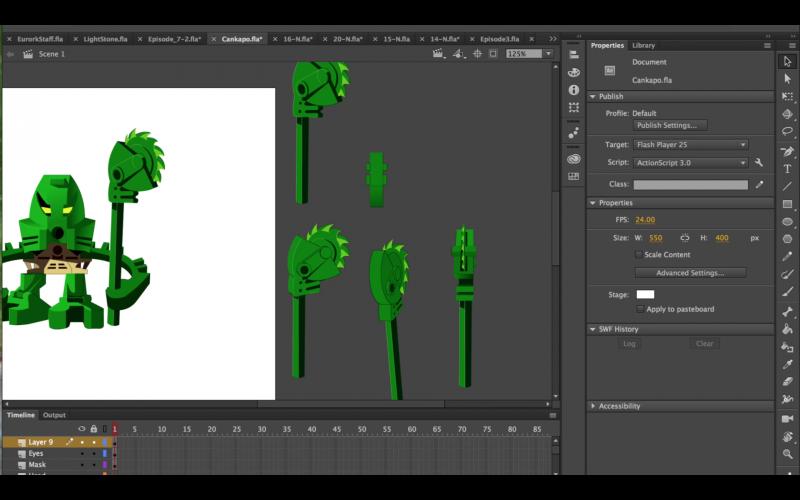Open the Transform panel icon
The height and width of the screenshot is (500, 800).
[x=573, y=107]
